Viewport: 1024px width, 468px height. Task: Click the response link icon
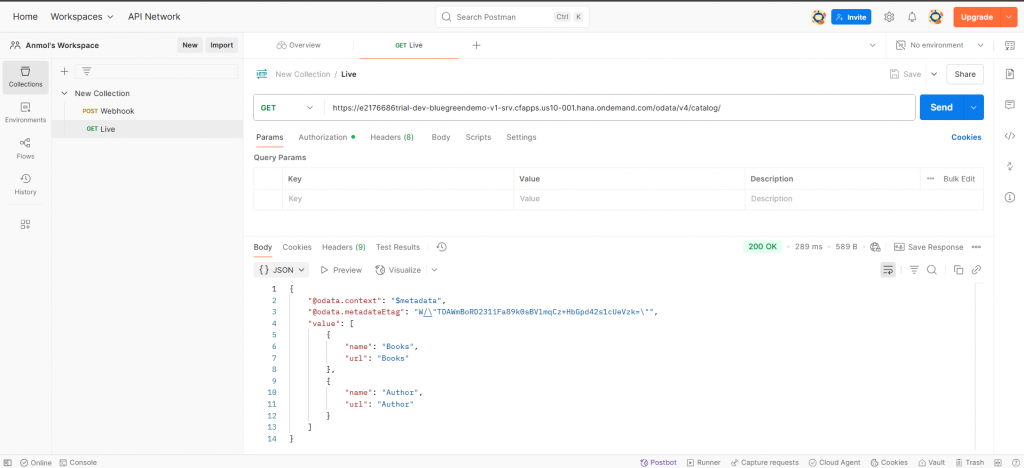[976, 270]
